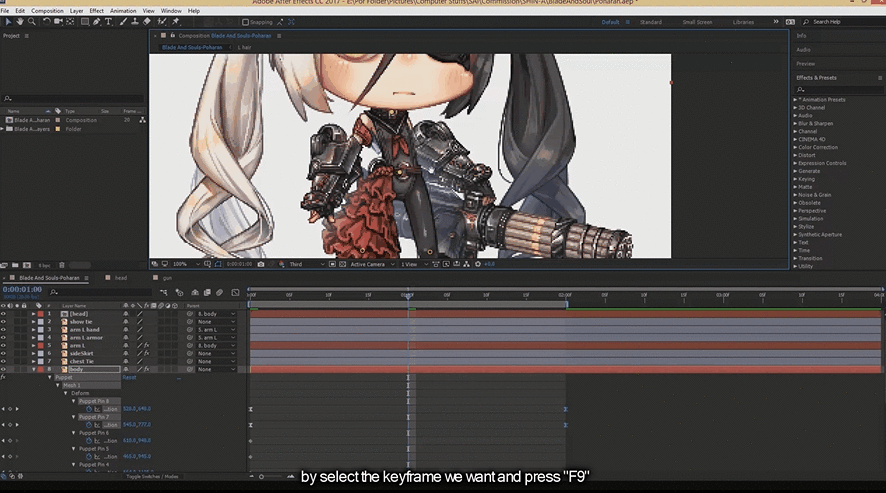Click the reset exposure gear icon

click(x=478, y=264)
